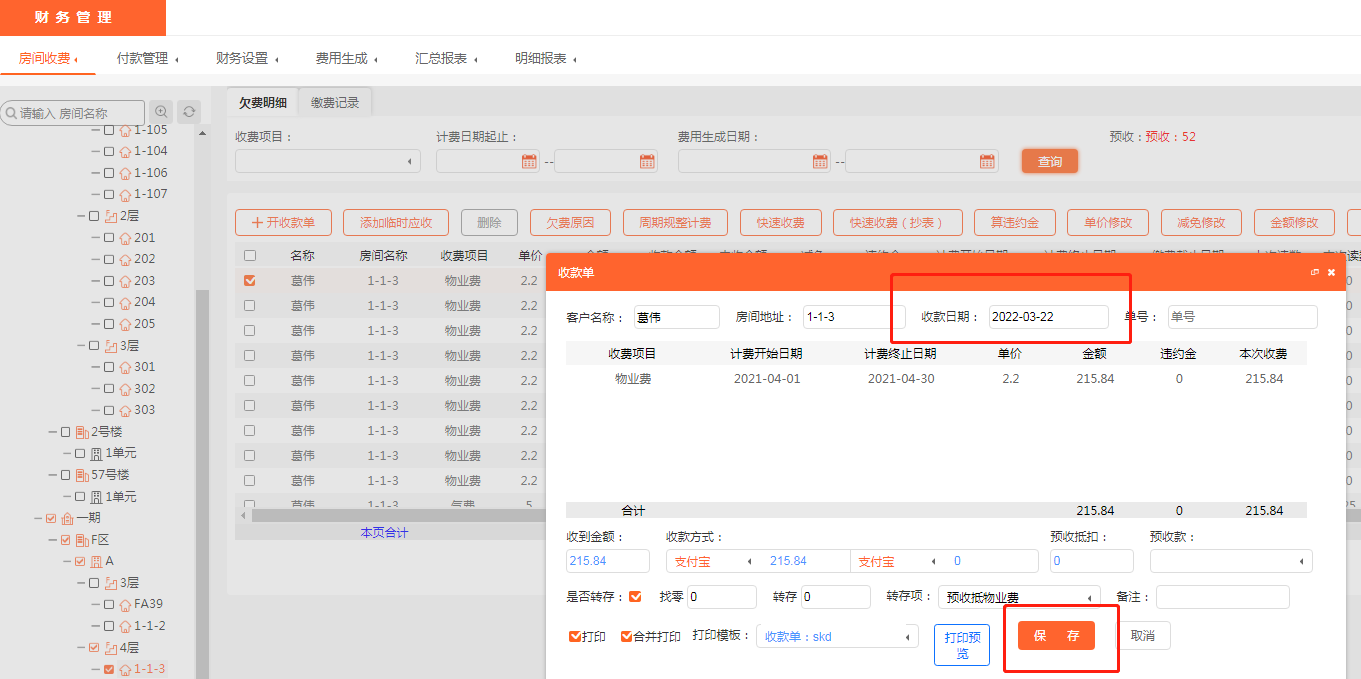Open calendar for billing end date
Image resolution: width=1361 pixels, height=679 pixels.
(x=647, y=161)
